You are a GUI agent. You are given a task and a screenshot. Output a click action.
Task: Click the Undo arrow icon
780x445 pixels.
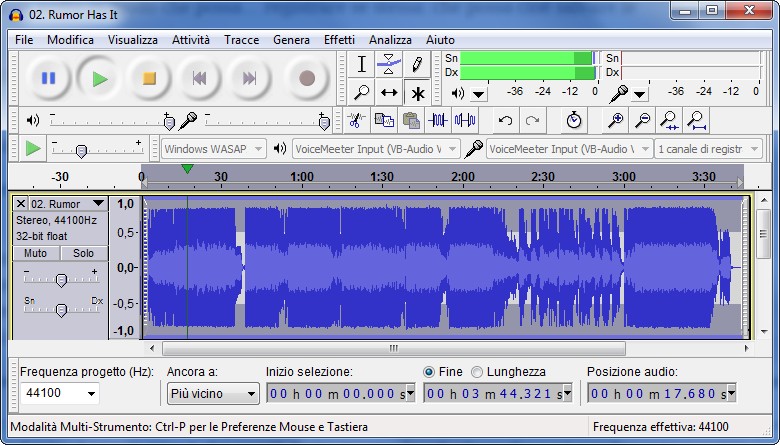(x=506, y=120)
